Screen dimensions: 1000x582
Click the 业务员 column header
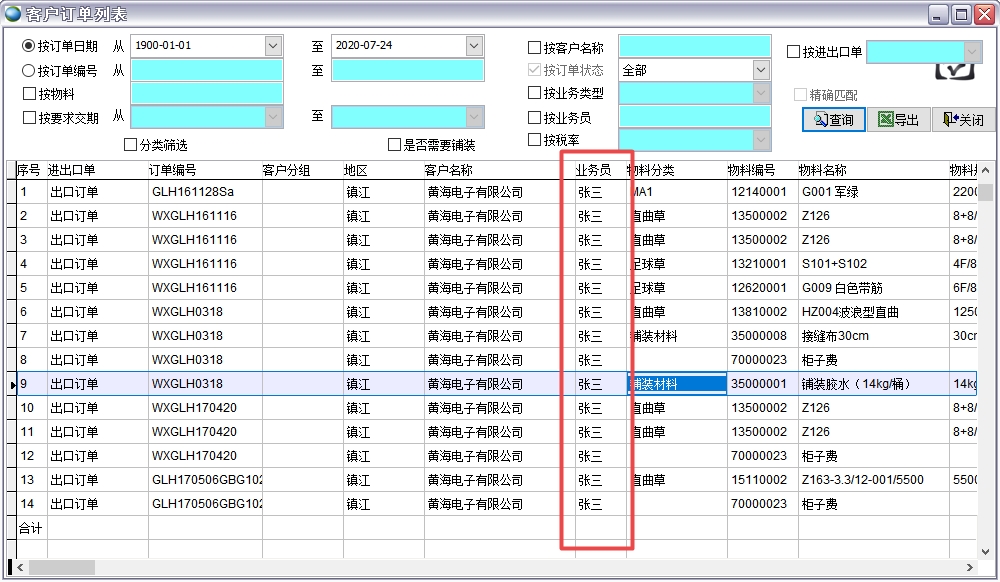(593, 170)
